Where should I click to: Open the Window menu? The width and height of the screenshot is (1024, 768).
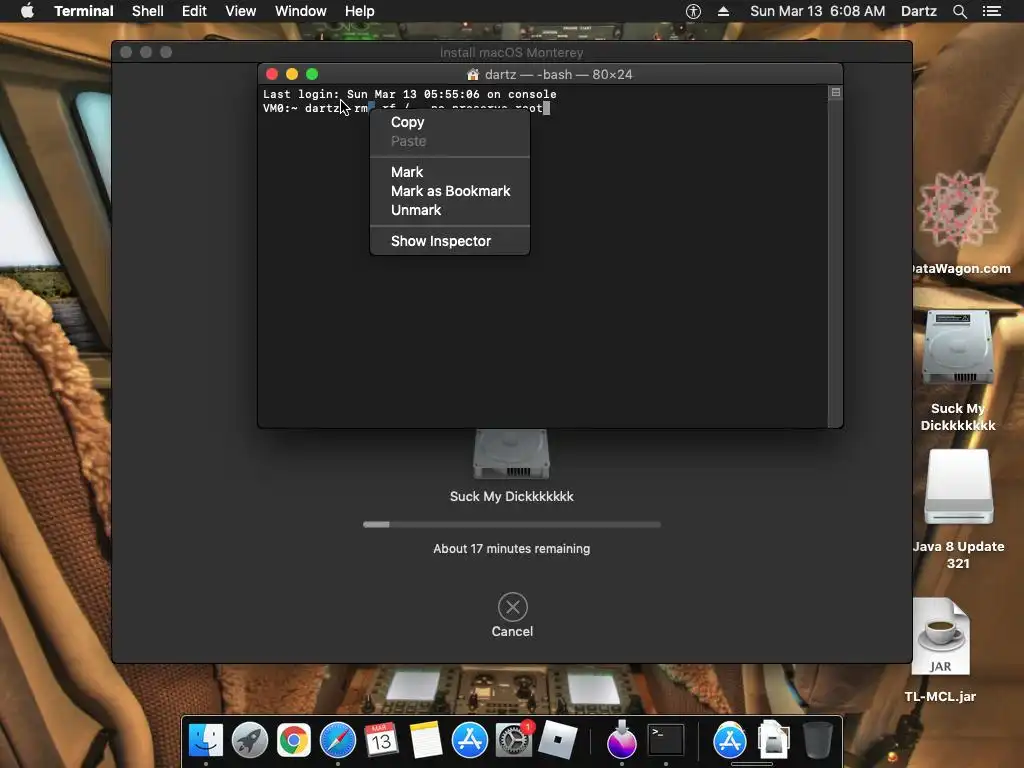point(300,11)
